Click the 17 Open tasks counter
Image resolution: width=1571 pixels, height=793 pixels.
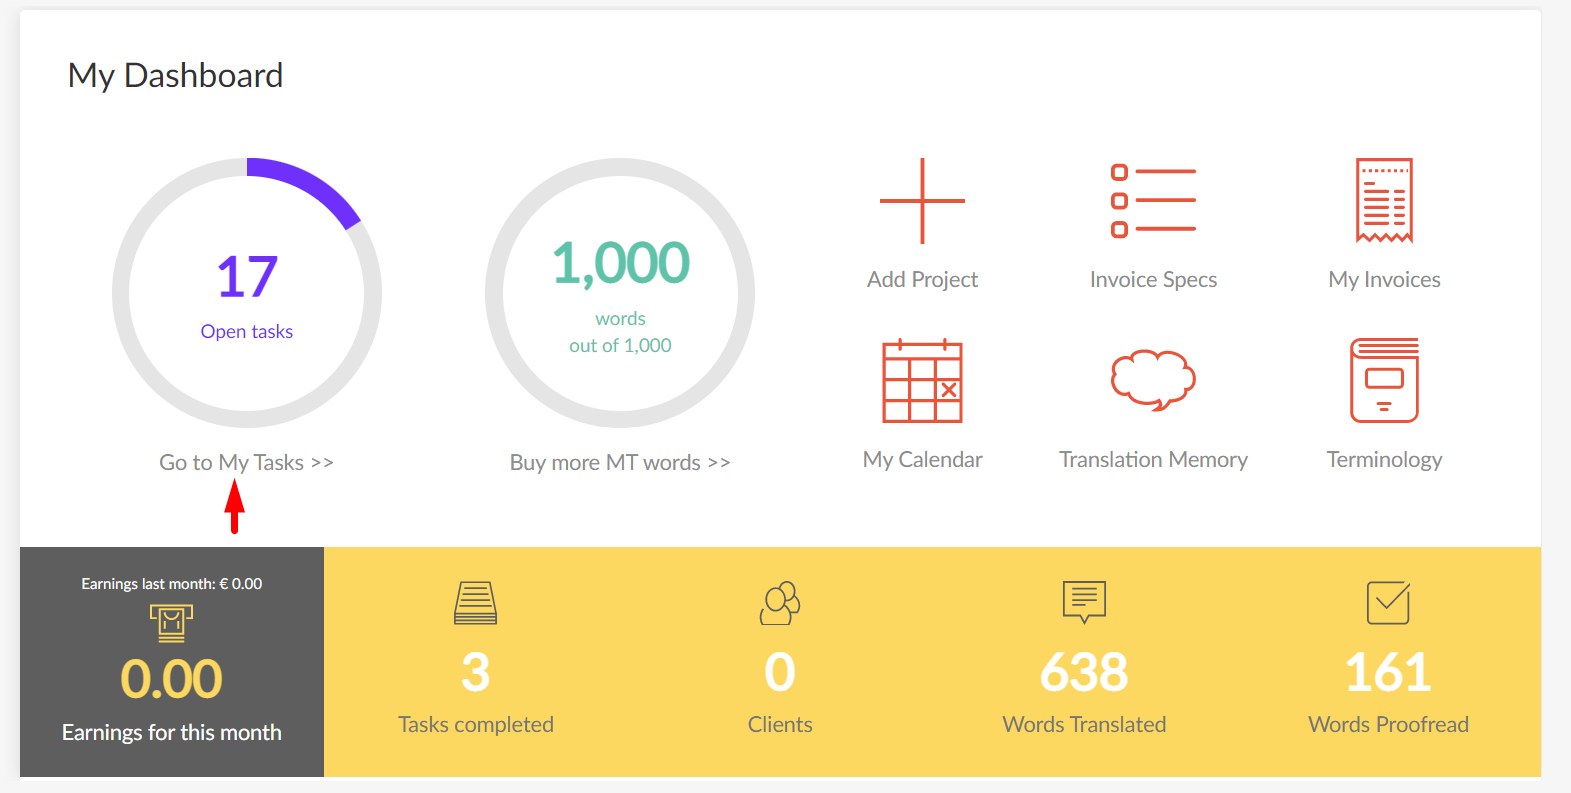coord(247,278)
